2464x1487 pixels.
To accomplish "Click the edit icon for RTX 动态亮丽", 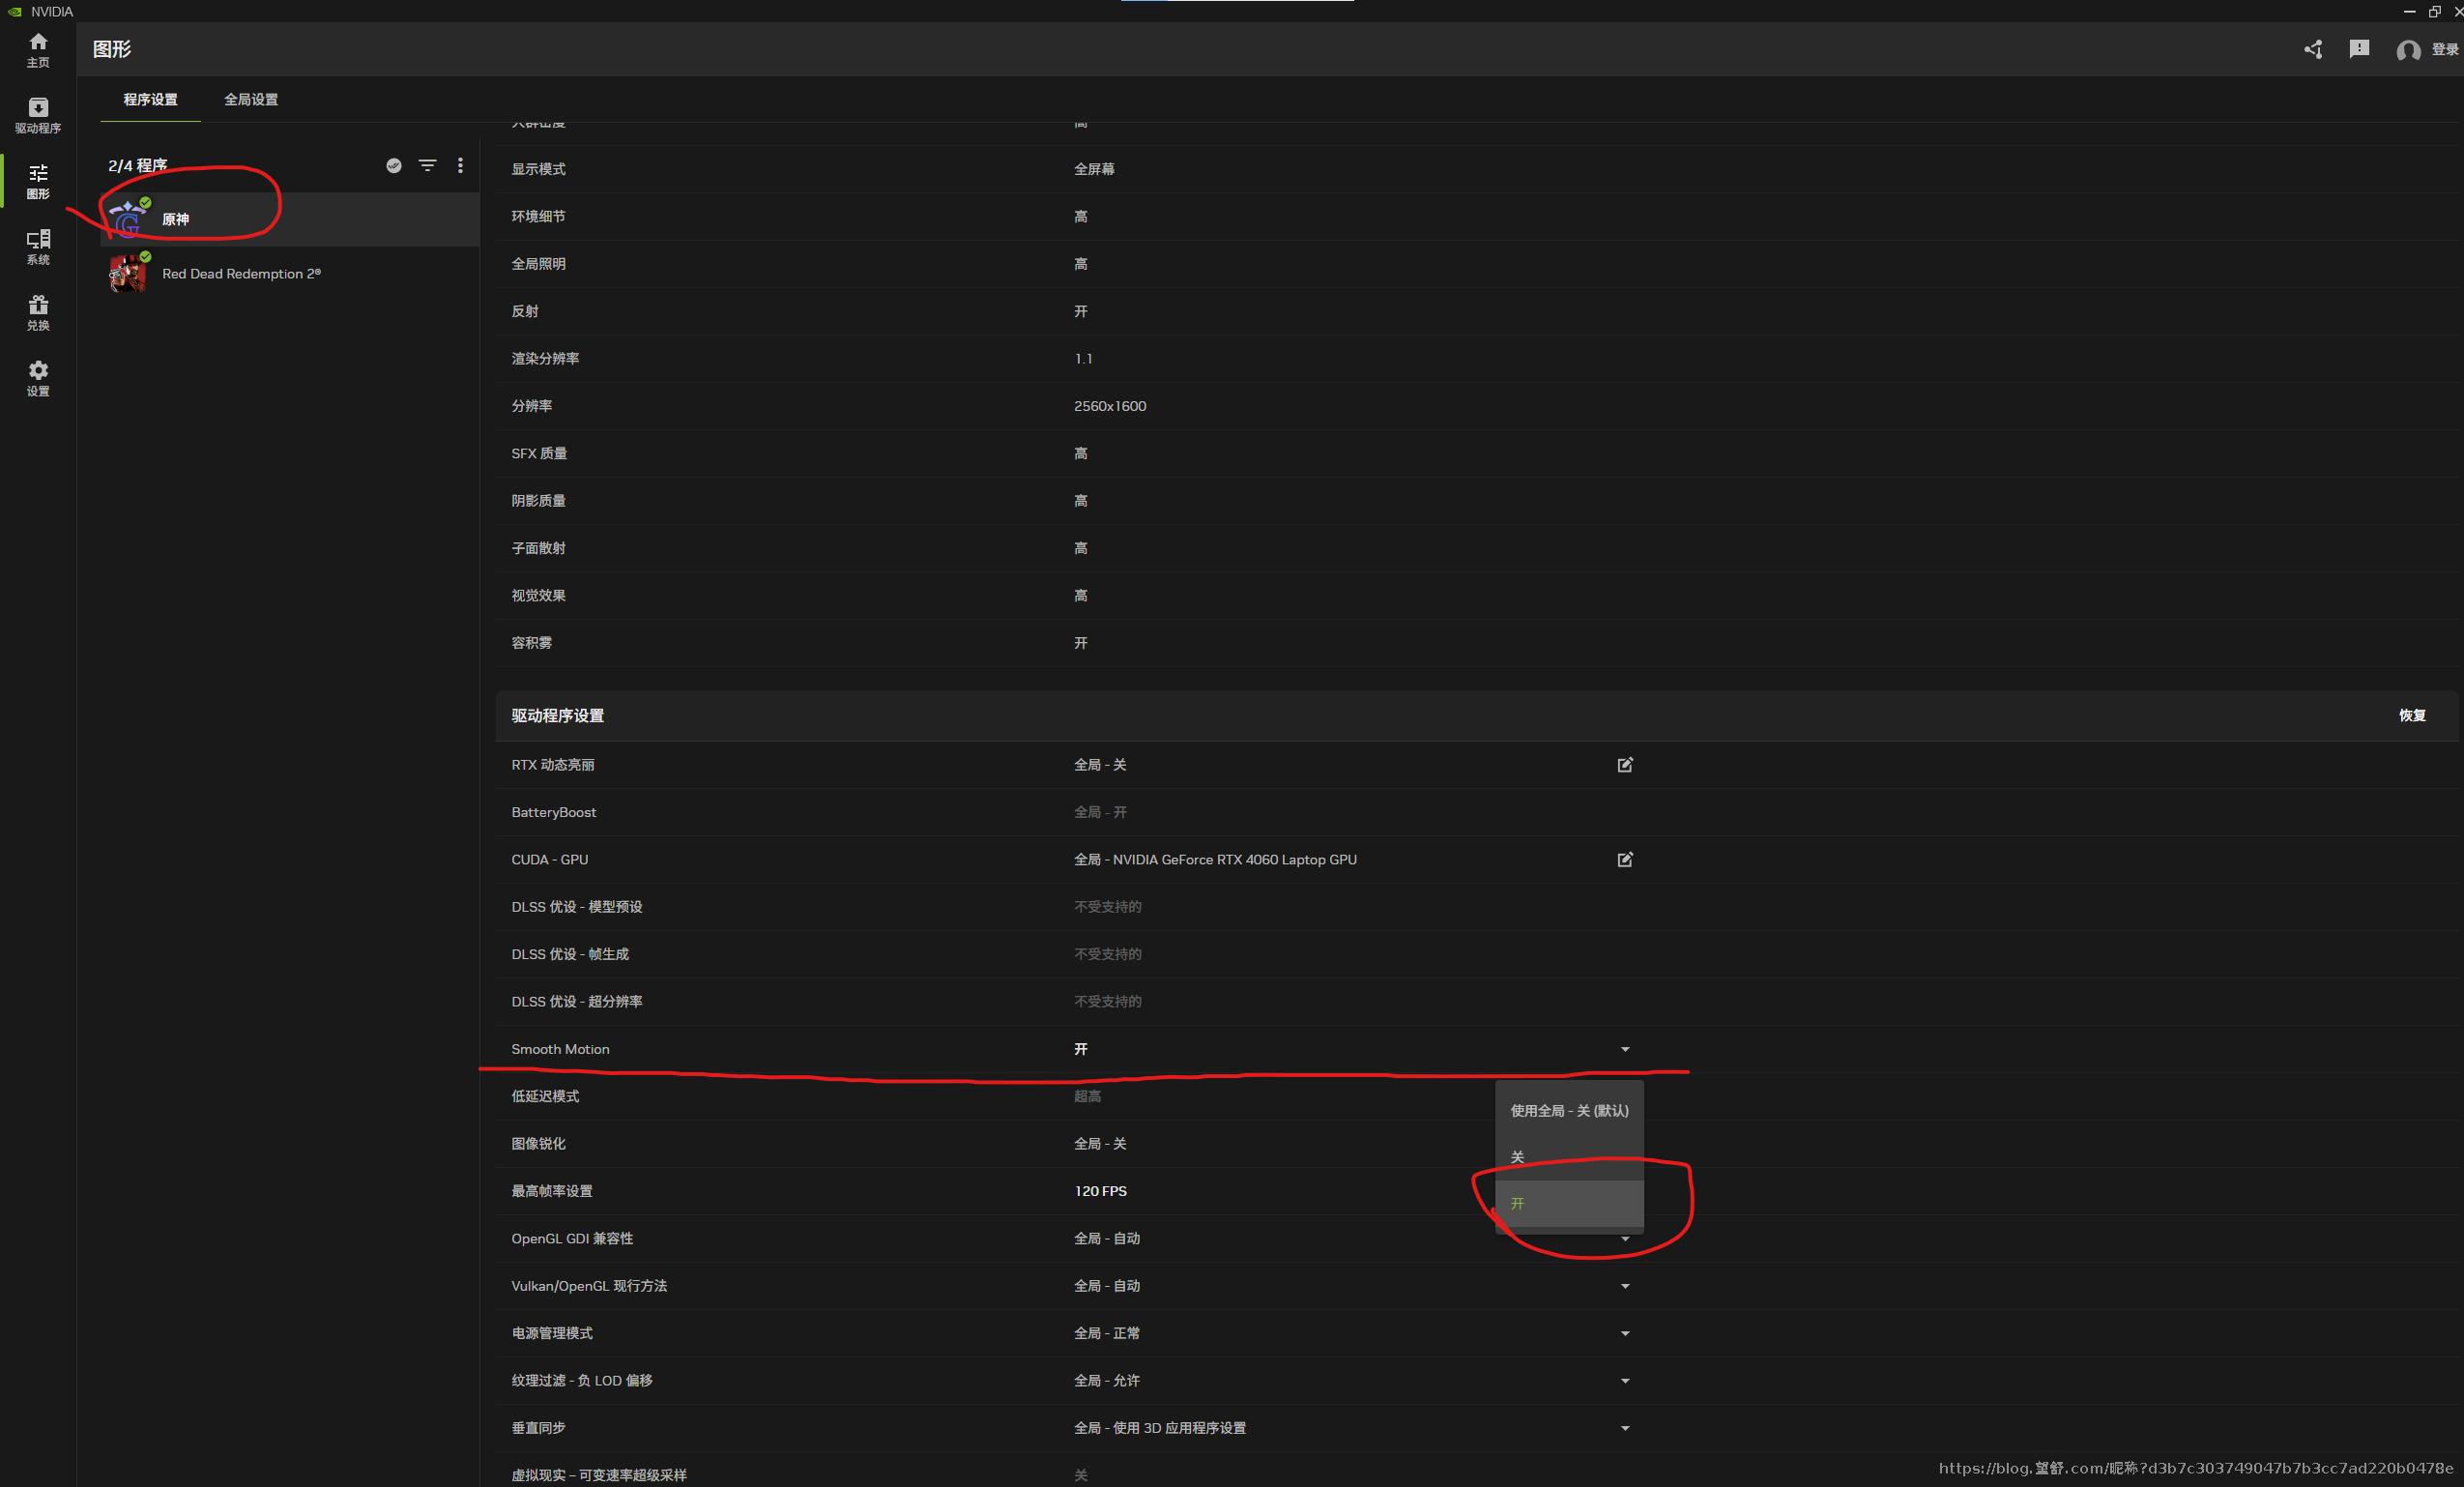I will tap(1625, 765).
